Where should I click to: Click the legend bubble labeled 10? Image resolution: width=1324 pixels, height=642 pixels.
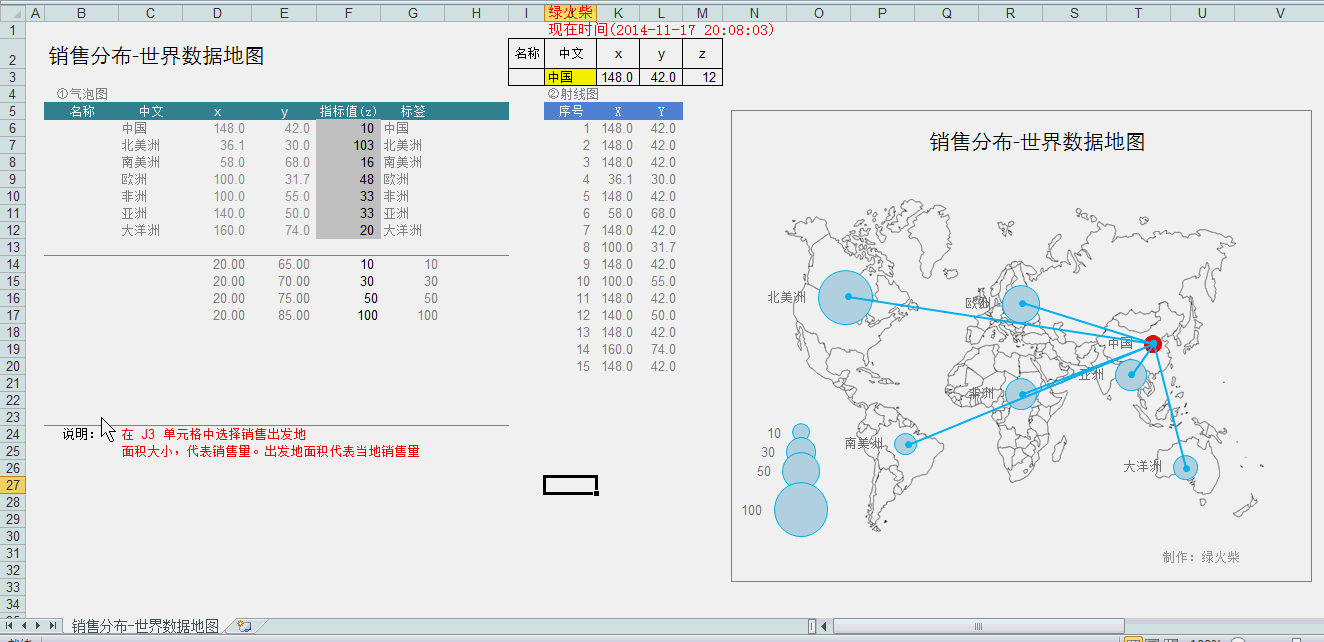click(x=801, y=432)
